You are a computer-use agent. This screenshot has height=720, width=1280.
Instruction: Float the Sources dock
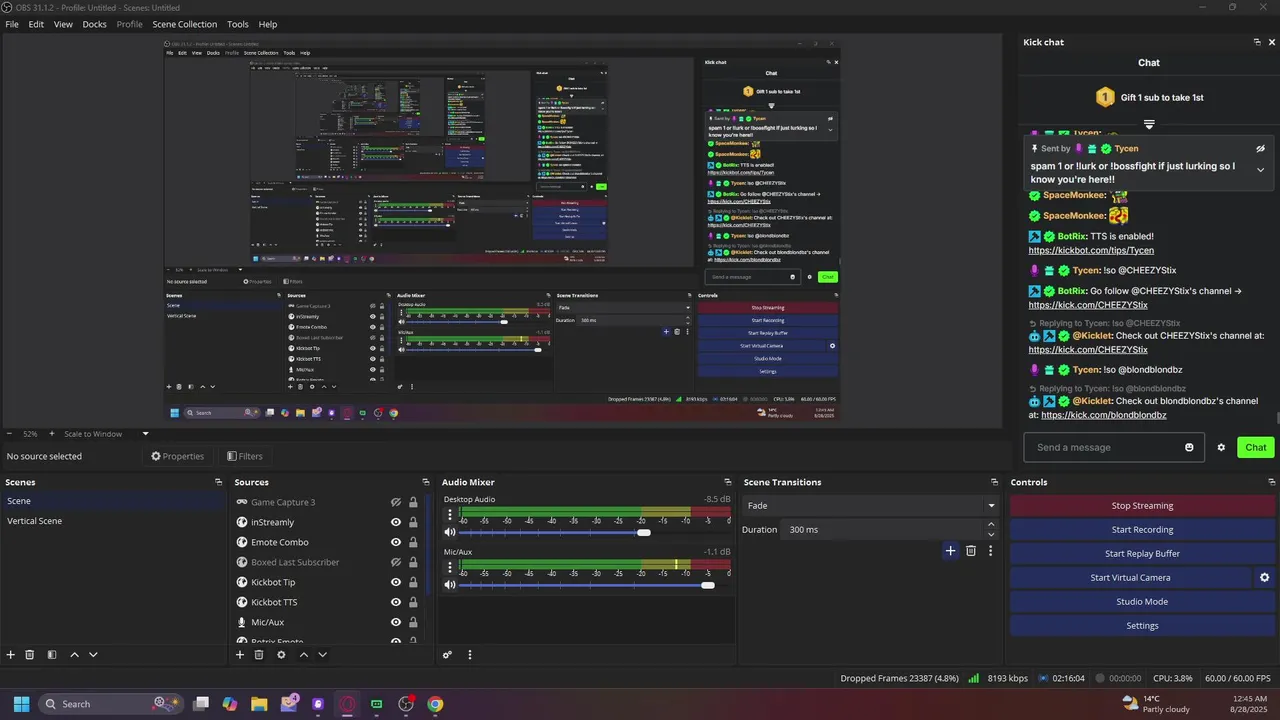(x=426, y=482)
